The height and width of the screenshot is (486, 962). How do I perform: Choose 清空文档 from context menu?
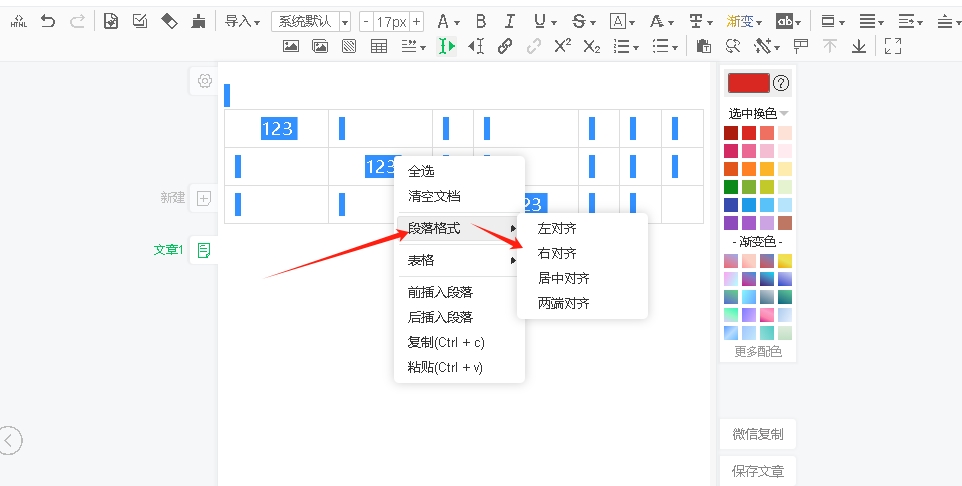click(434, 196)
